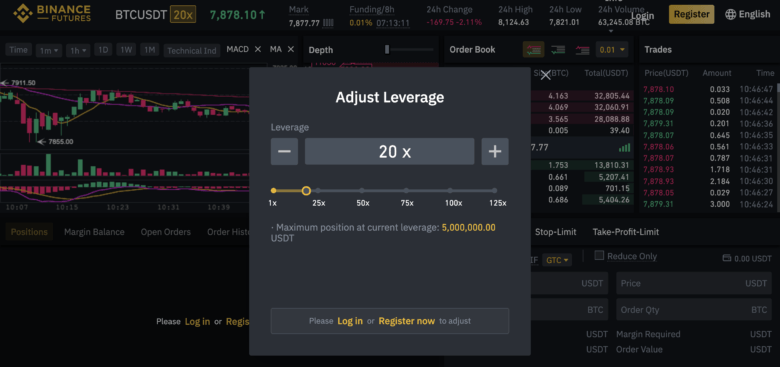Image resolution: width=780 pixels, height=367 pixels.
Task: Select the 1M chart interval
Action: 149,50
